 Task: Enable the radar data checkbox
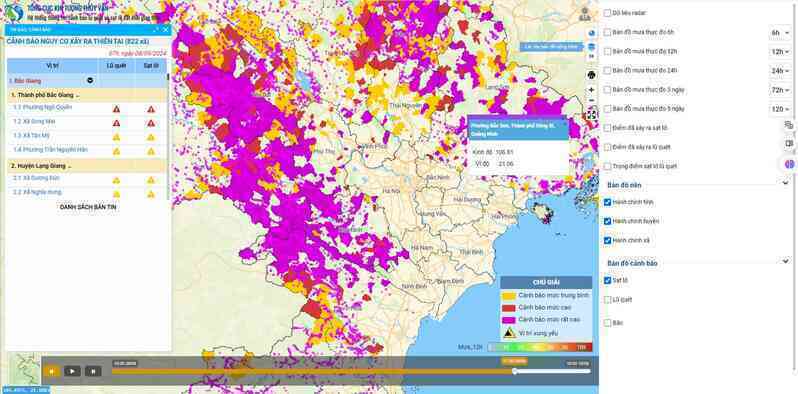click(607, 13)
